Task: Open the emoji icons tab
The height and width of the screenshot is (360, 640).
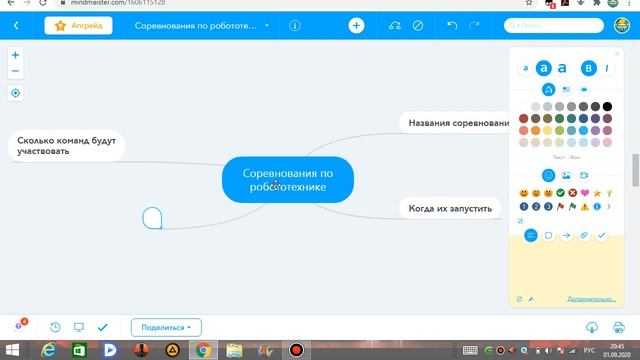Action: pos(548,175)
